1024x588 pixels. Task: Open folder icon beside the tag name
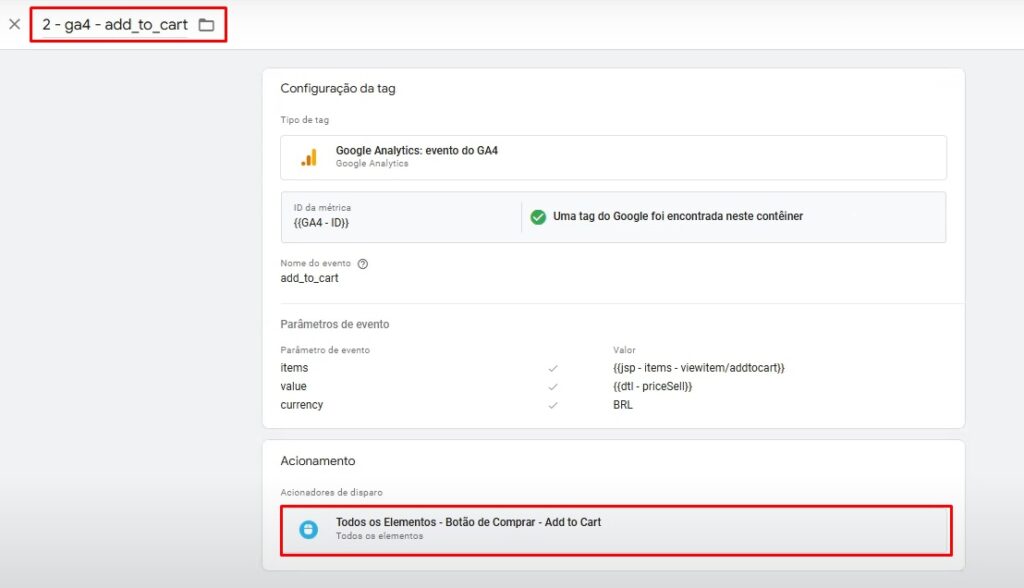pyautogui.click(x=206, y=25)
